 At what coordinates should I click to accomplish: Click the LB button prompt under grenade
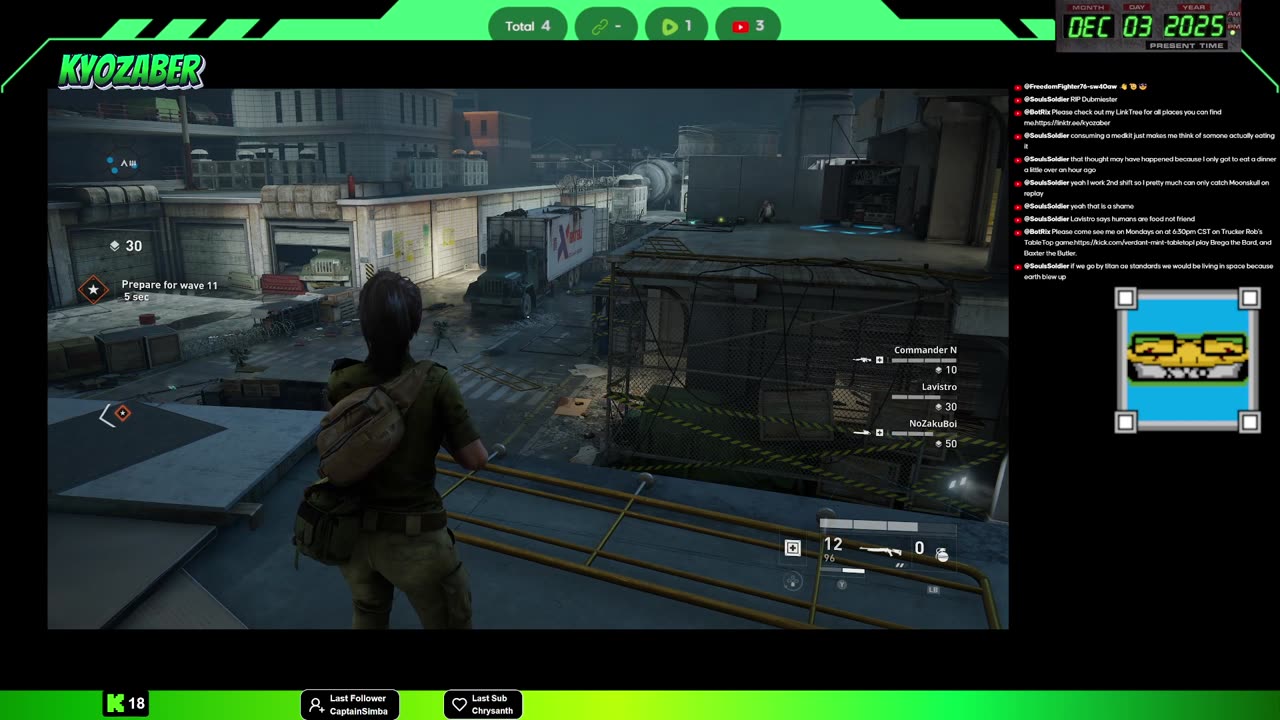[x=933, y=590]
